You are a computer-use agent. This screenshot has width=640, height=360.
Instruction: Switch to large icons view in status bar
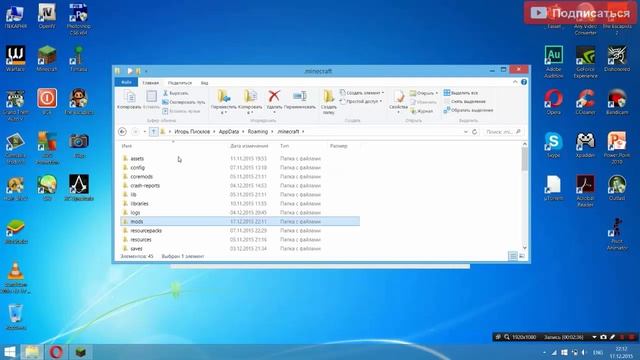click(x=522, y=256)
